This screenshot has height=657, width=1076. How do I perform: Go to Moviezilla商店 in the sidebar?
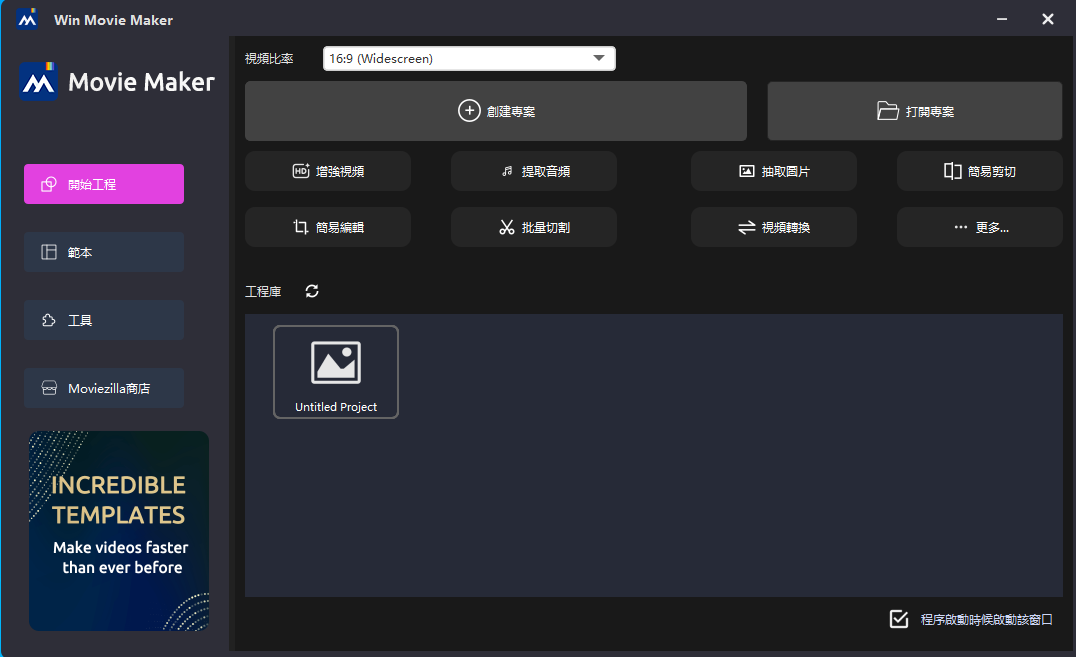(104, 388)
